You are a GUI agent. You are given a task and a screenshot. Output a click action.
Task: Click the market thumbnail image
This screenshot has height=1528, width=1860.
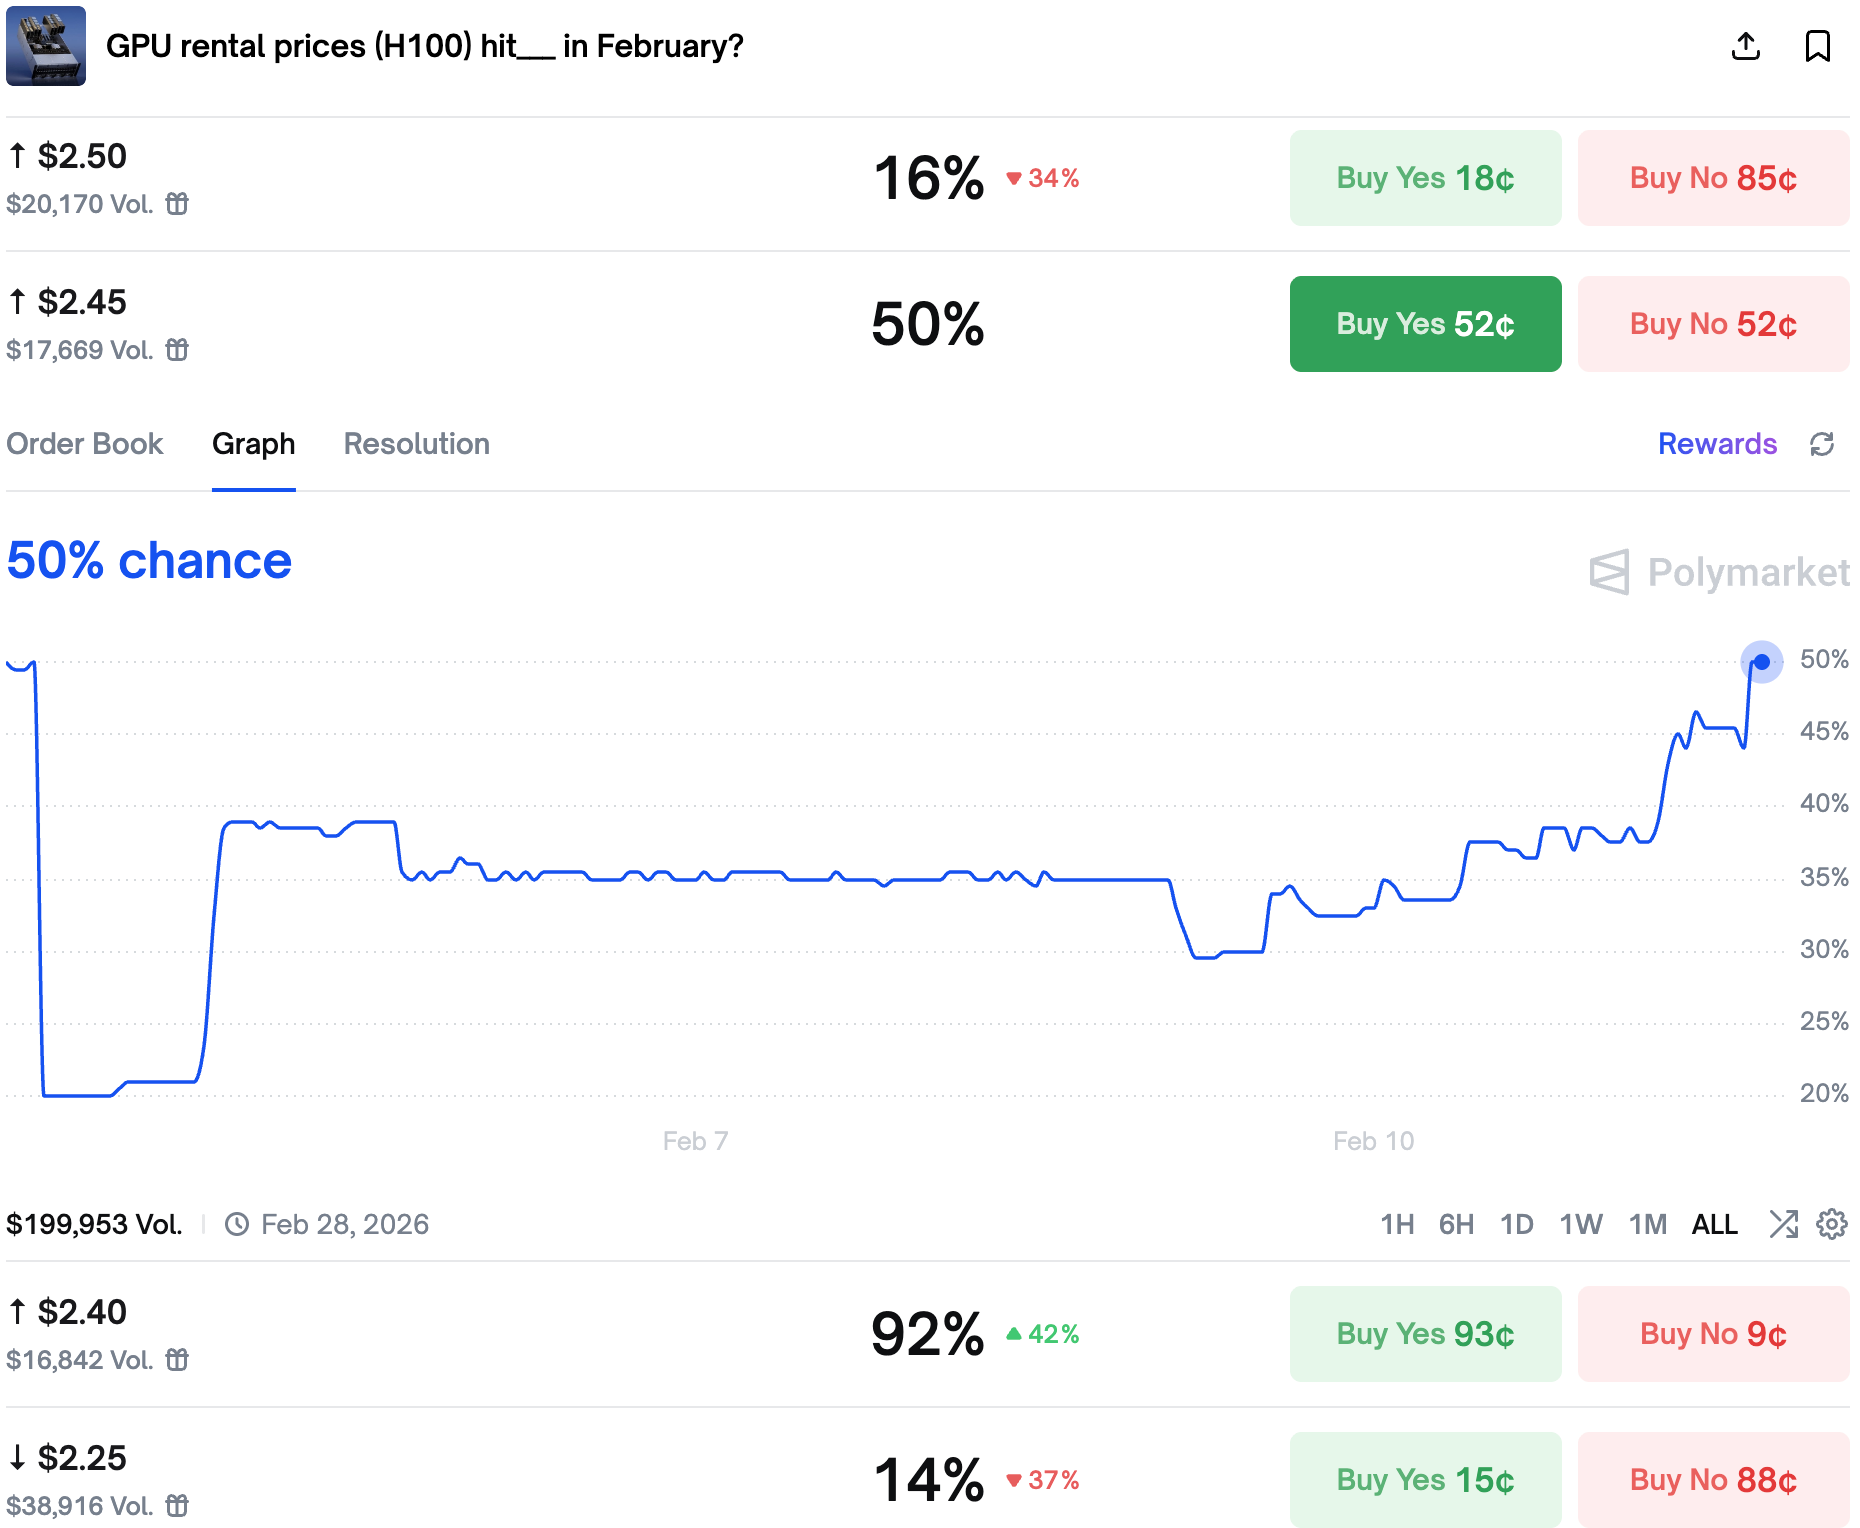(46, 46)
